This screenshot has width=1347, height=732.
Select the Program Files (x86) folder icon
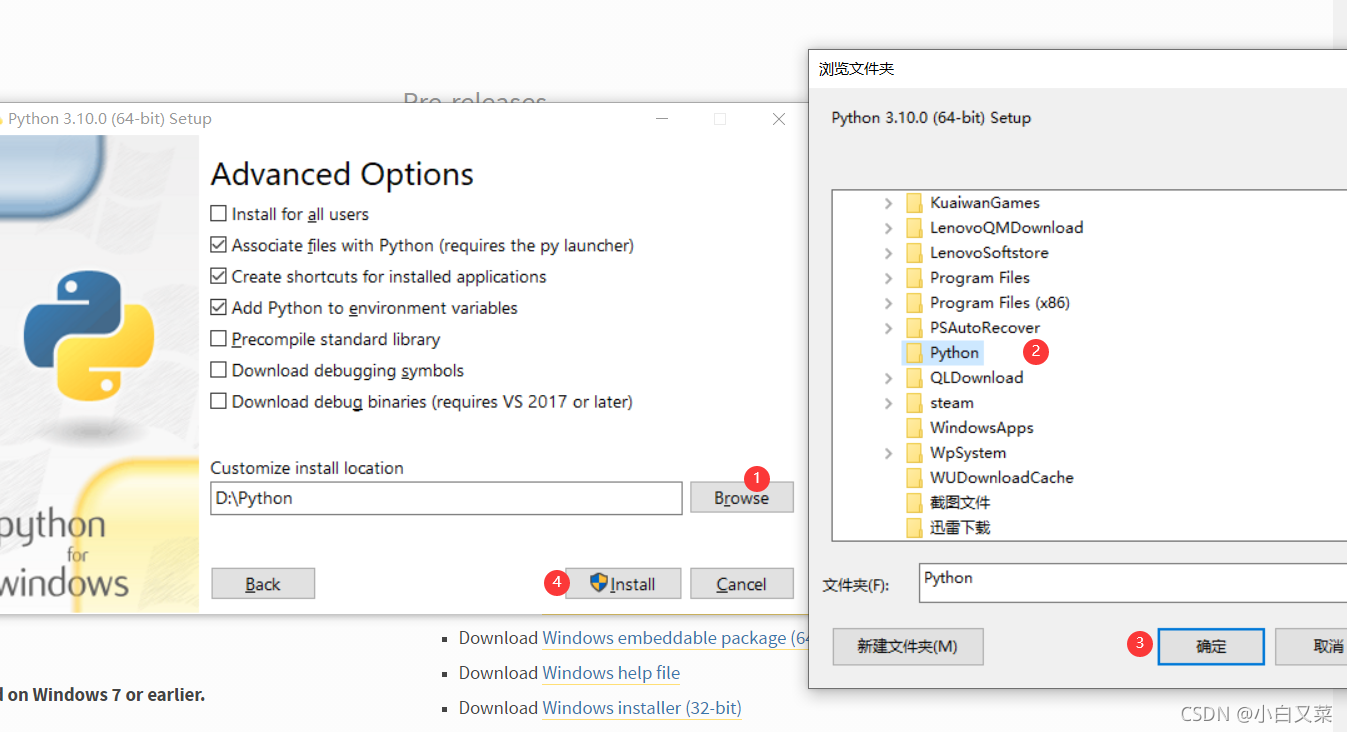click(x=914, y=303)
